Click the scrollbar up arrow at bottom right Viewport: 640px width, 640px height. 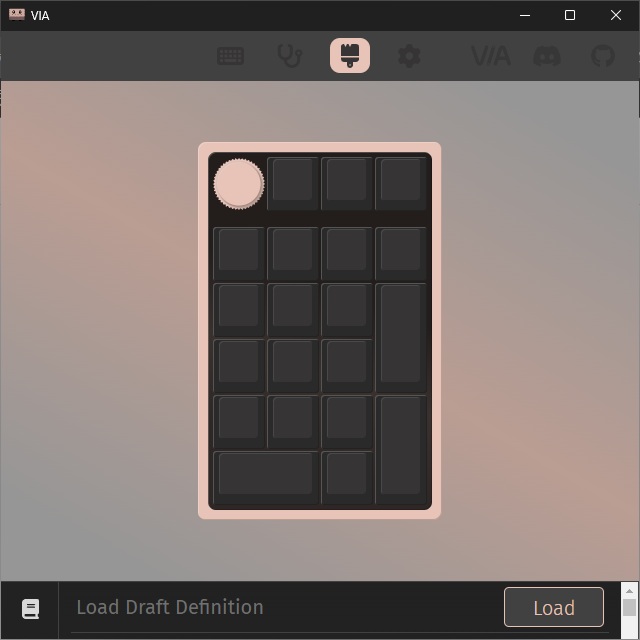[x=629, y=592]
